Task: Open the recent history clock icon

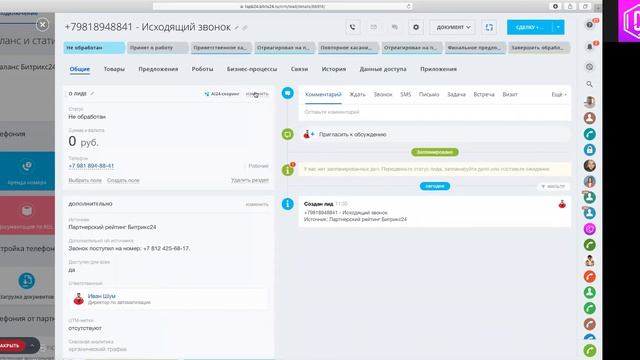Action: coord(589,67)
